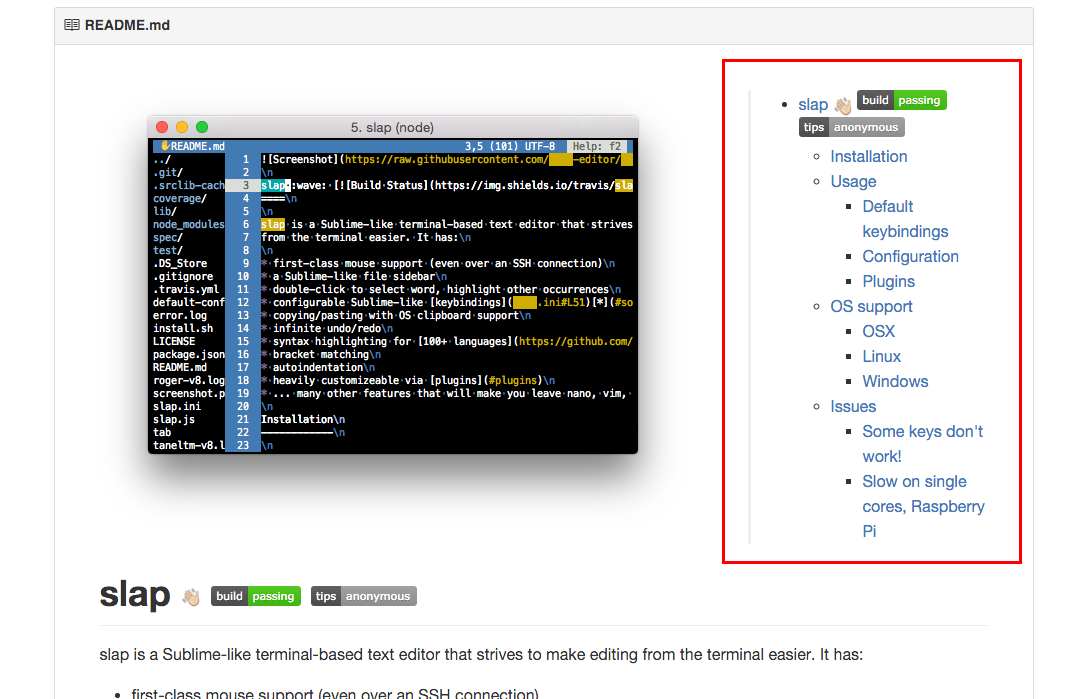Click 'install.sh' in the screenshot file sidebar
This screenshot has height=699, width=1088.
(183, 328)
